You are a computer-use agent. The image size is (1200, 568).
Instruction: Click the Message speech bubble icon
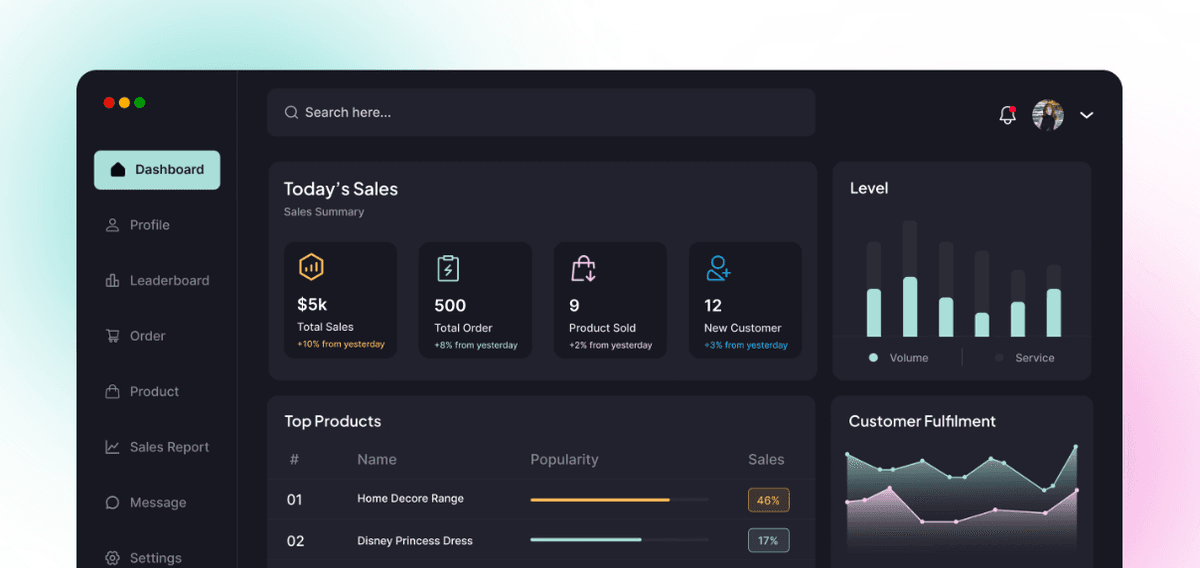113,502
